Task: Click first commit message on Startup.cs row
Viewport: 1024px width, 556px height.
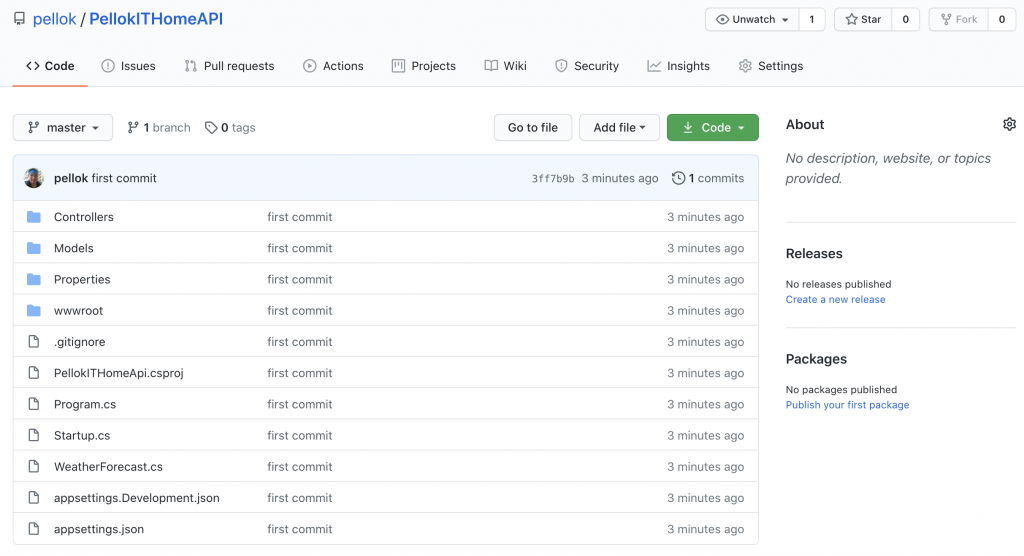Action: tap(300, 435)
